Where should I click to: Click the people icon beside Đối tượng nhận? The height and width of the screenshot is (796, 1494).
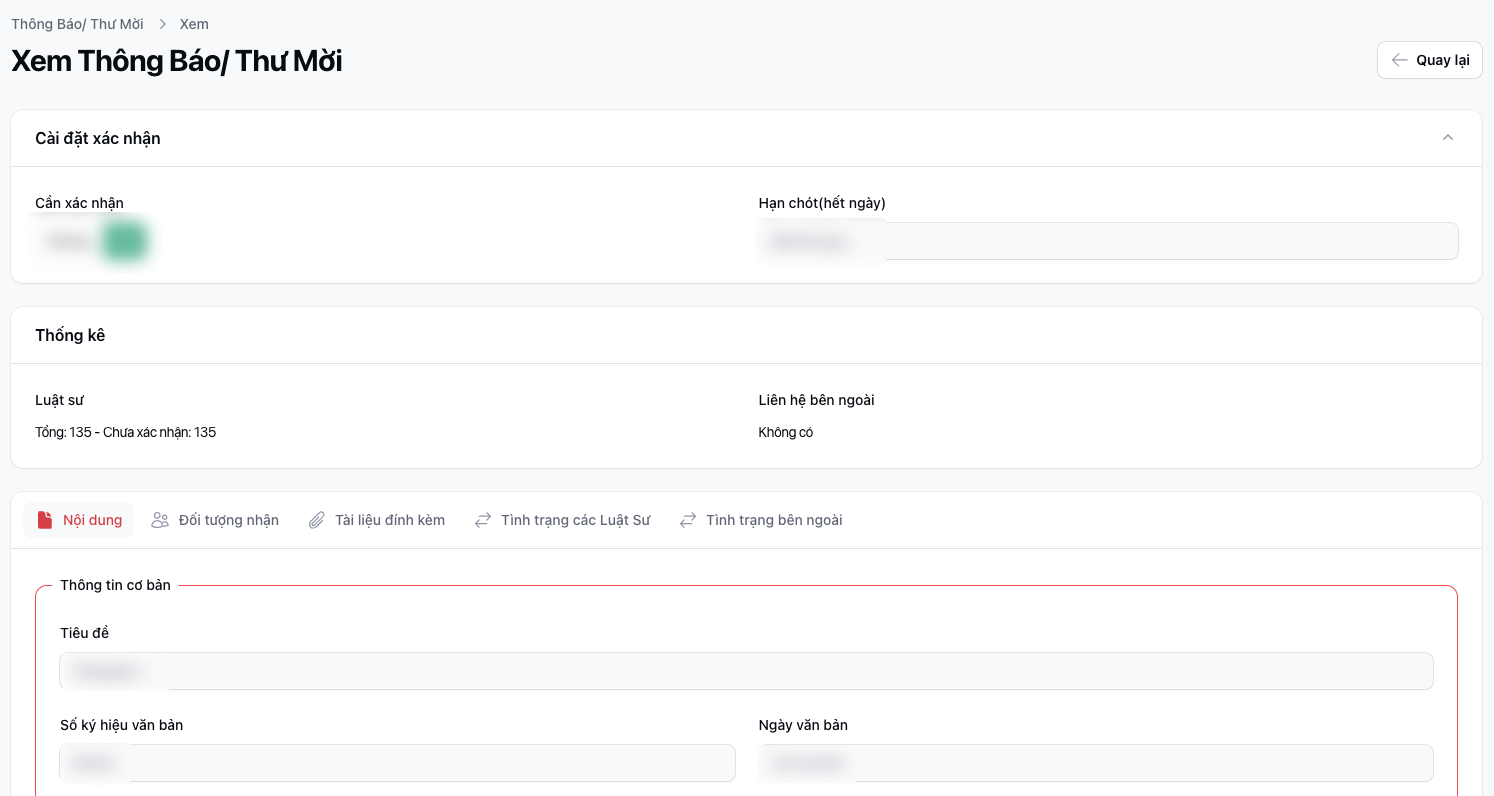click(160, 520)
